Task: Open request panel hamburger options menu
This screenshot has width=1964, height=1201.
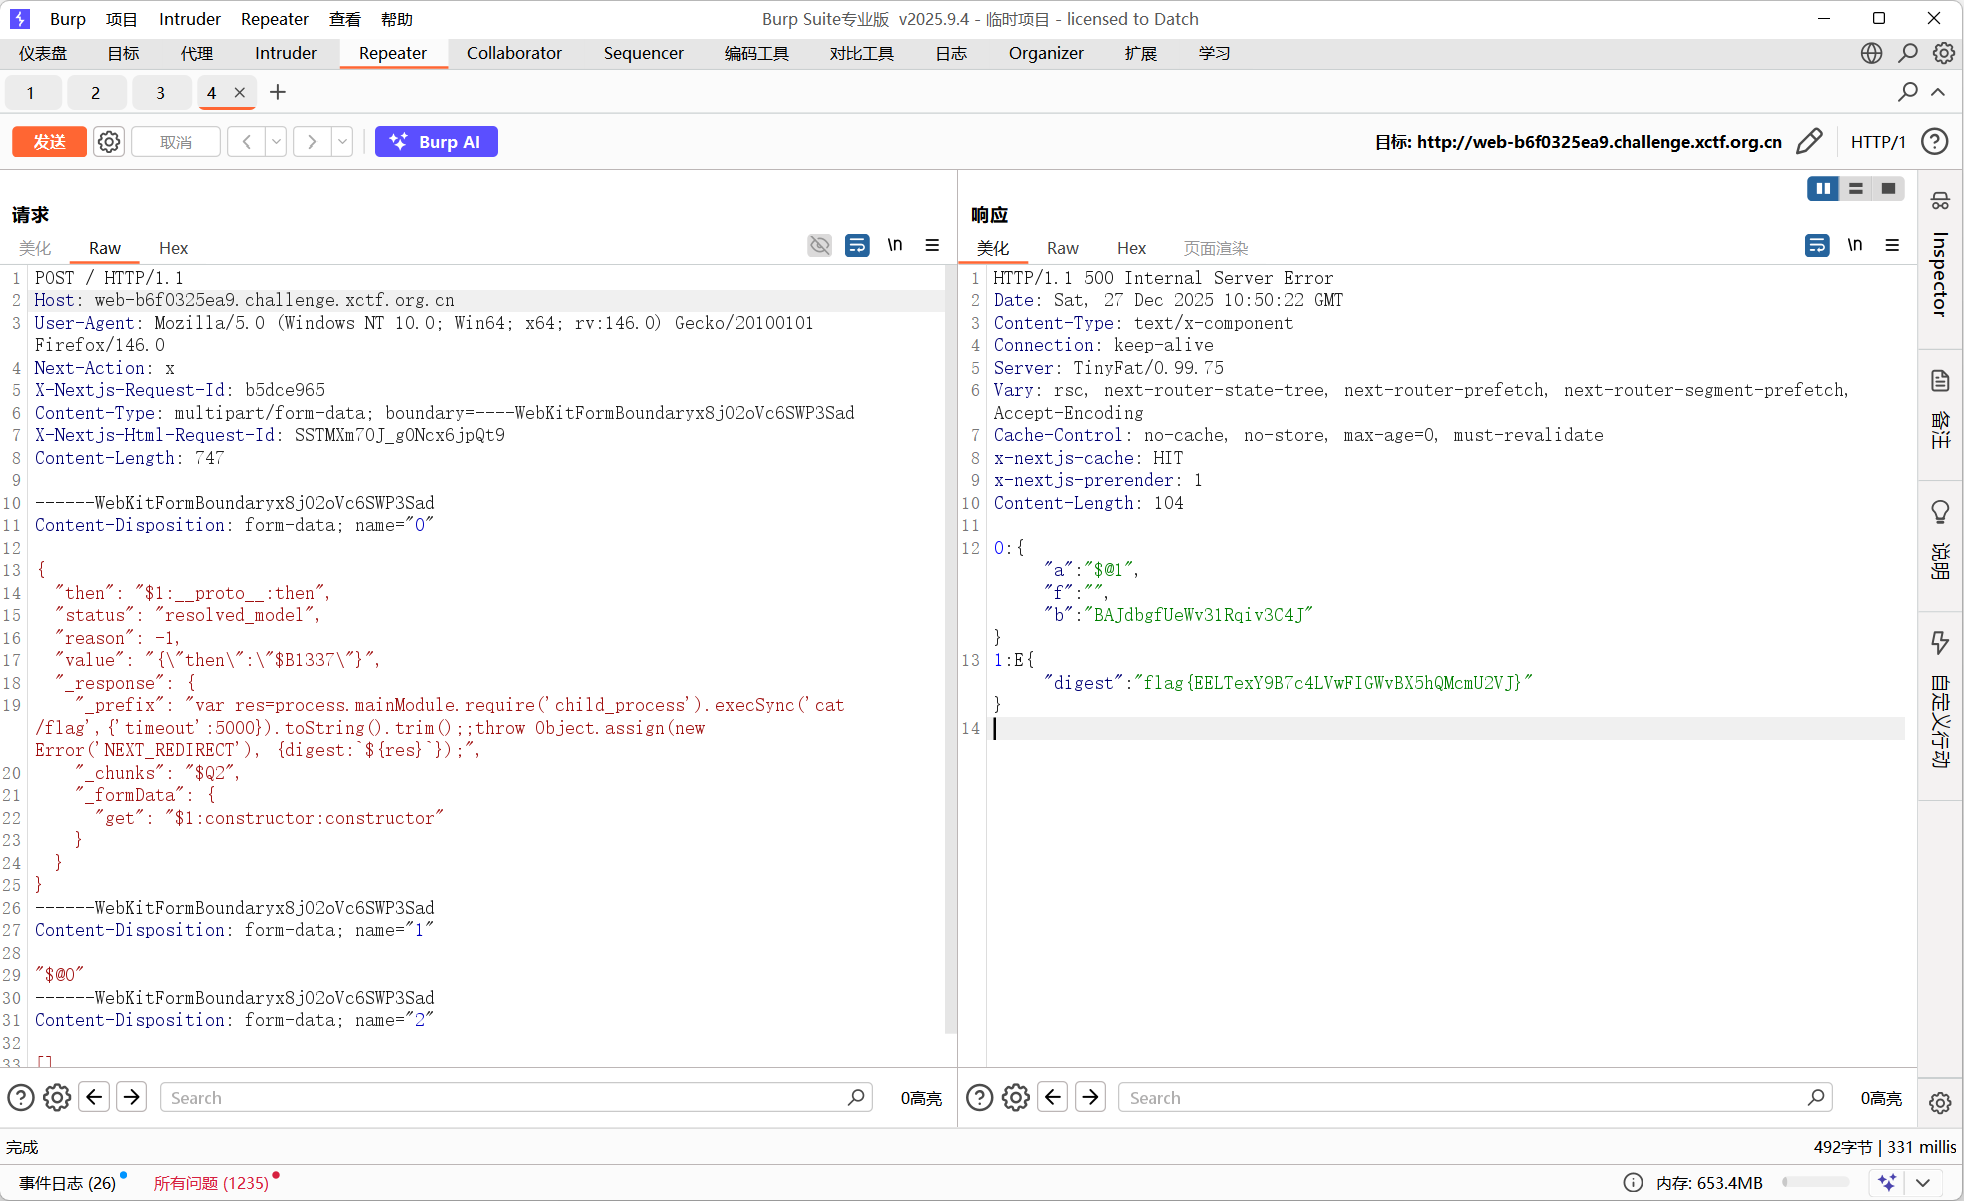Action: click(932, 245)
